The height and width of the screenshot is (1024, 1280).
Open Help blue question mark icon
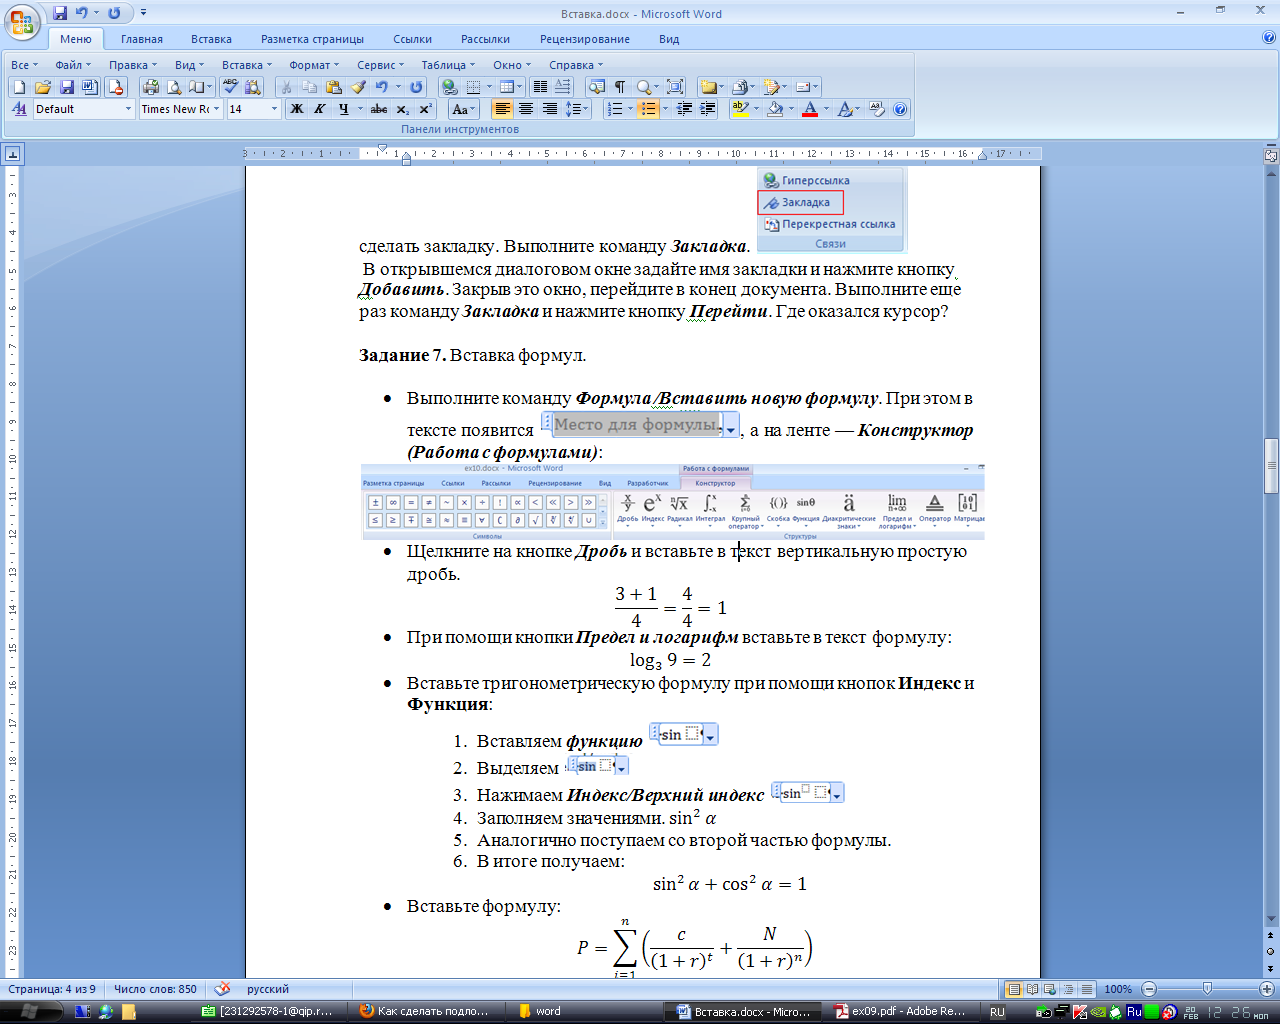(900, 109)
